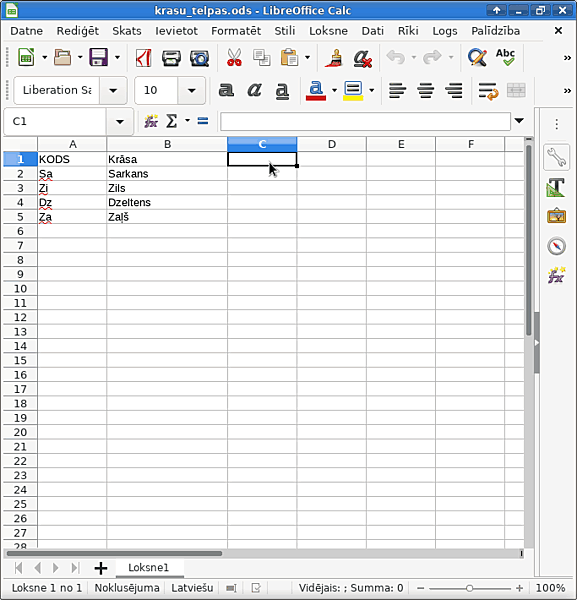The image size is (577, 600).
Task: Toggle text wrap in cell
Action: [488, 91]
